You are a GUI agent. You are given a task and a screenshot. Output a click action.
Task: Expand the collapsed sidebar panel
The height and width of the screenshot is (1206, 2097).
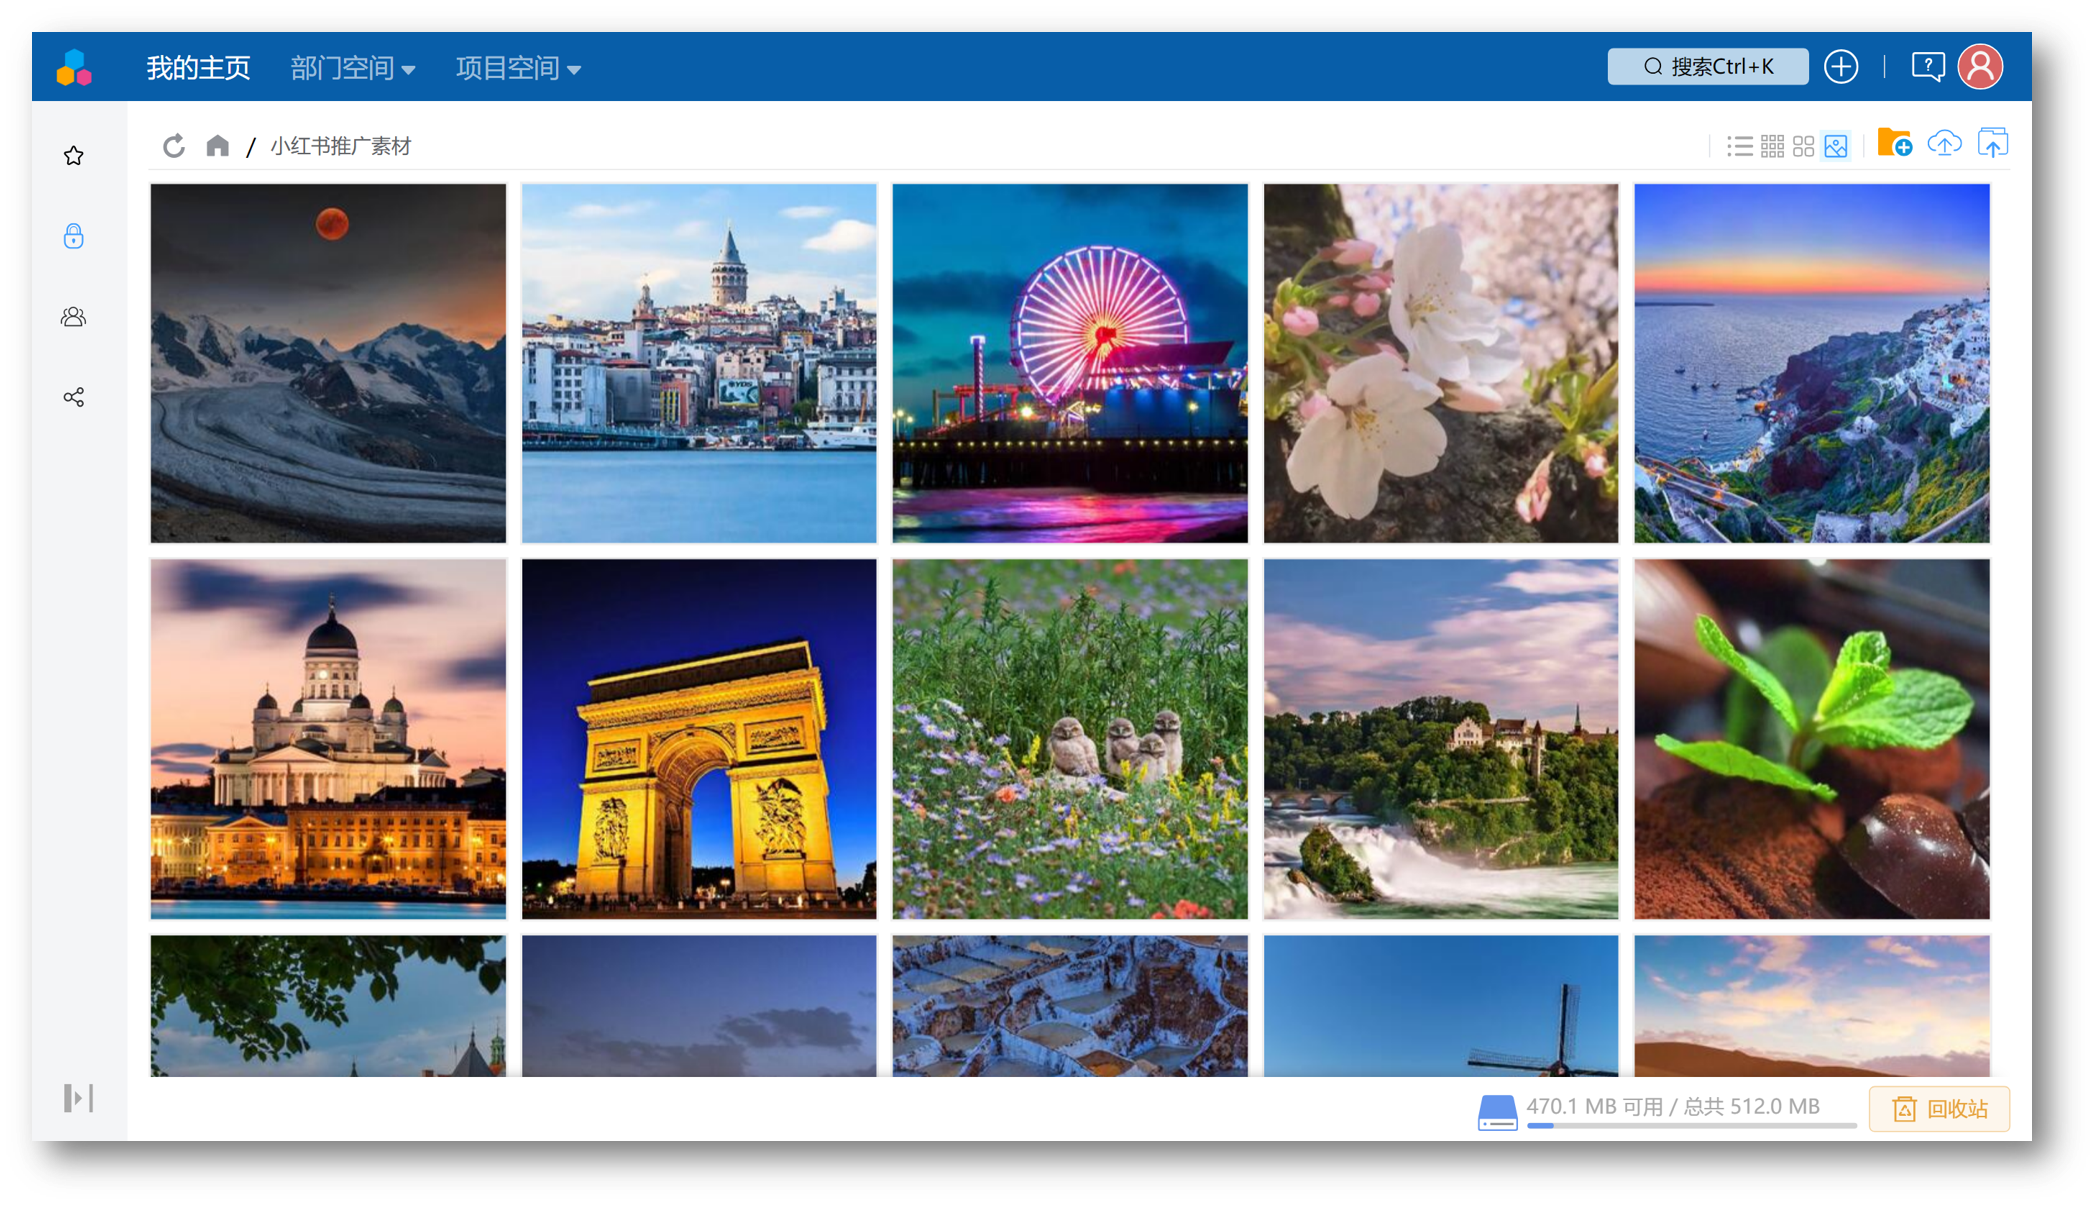click(78, 1097)
